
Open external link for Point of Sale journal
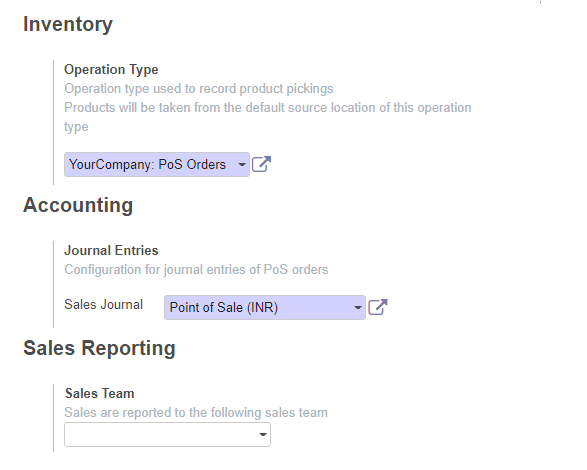point(378,307)
